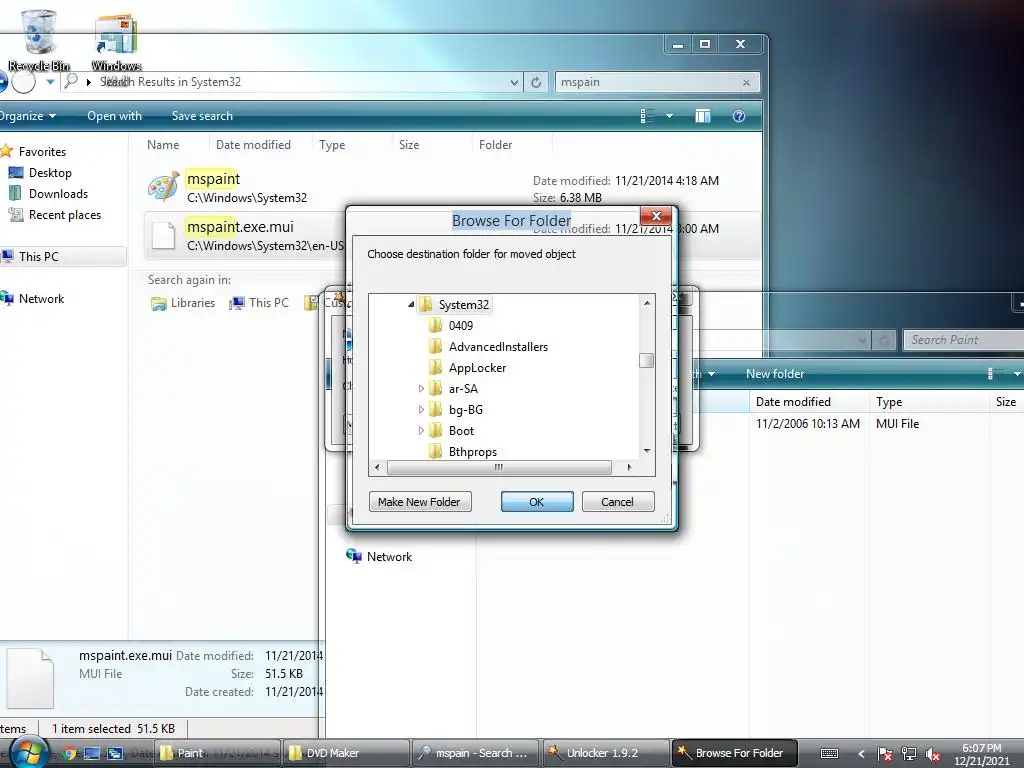The image size is (1024, 768).
Task: Select the 0409 folder
Action: pyautogui.click(x=460, y=326)
